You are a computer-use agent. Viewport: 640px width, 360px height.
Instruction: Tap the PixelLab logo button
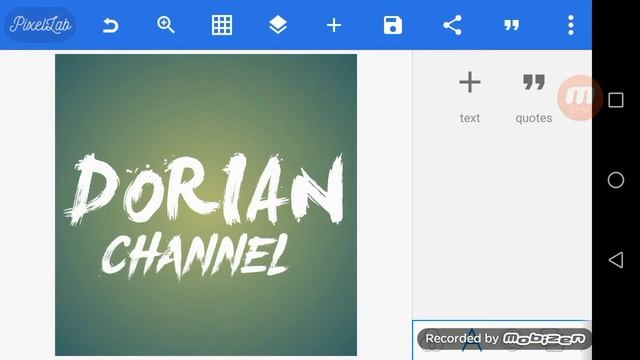[x=40, y=25]
